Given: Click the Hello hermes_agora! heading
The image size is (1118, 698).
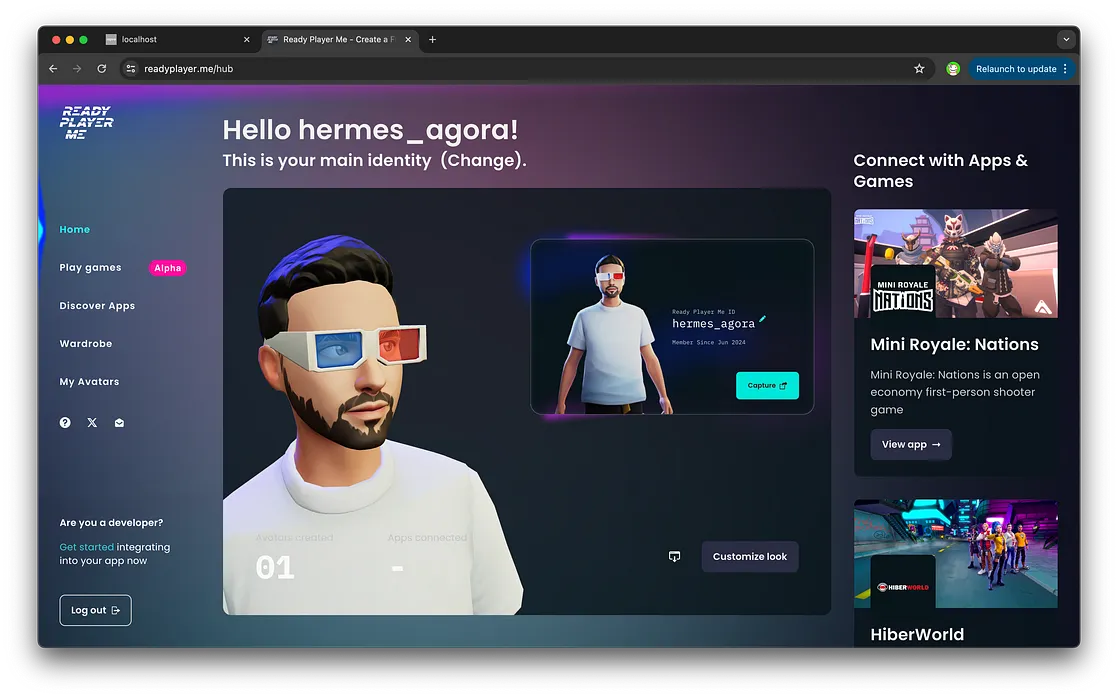Looking at the screenshot, I should tap(370, 130).
